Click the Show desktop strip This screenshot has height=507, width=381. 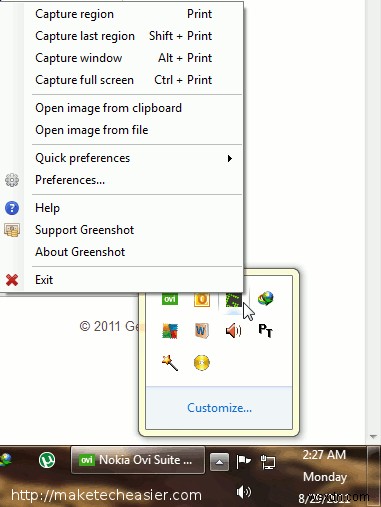(x=375, y=476)
